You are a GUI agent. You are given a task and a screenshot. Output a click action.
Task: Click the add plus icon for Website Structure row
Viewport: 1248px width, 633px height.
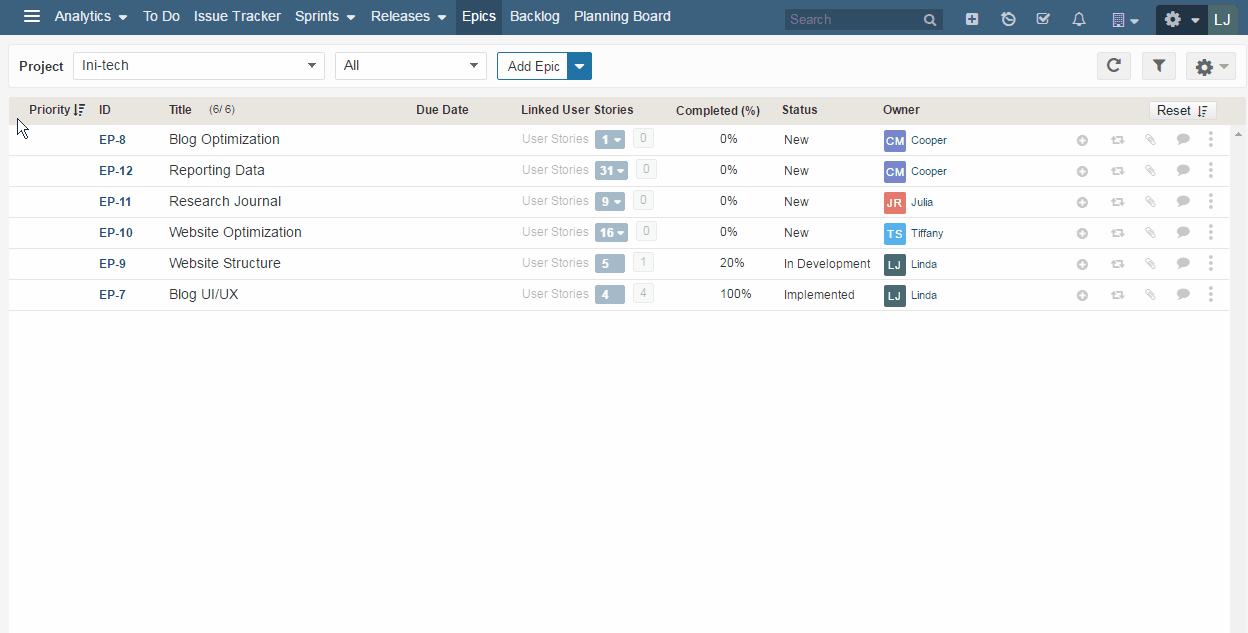1082,264
